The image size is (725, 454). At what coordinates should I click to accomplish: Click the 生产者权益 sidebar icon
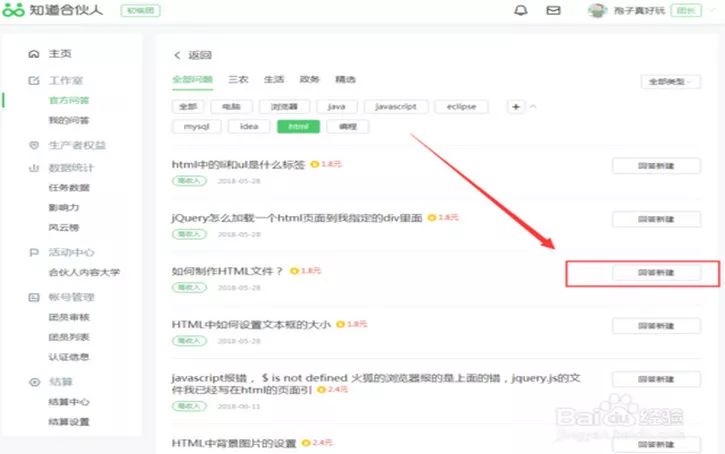[34, 145]
